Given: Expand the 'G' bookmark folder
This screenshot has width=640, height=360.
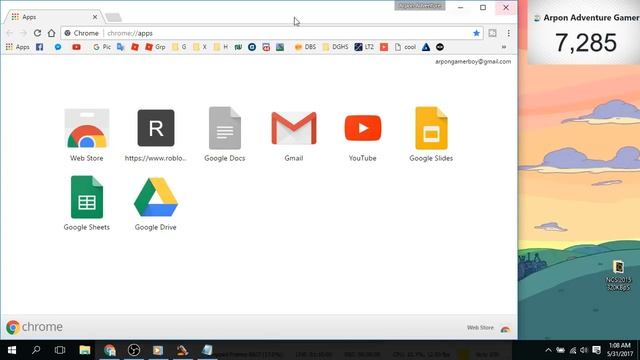Looking at the screenshot, I should click(x=179, y=47).
